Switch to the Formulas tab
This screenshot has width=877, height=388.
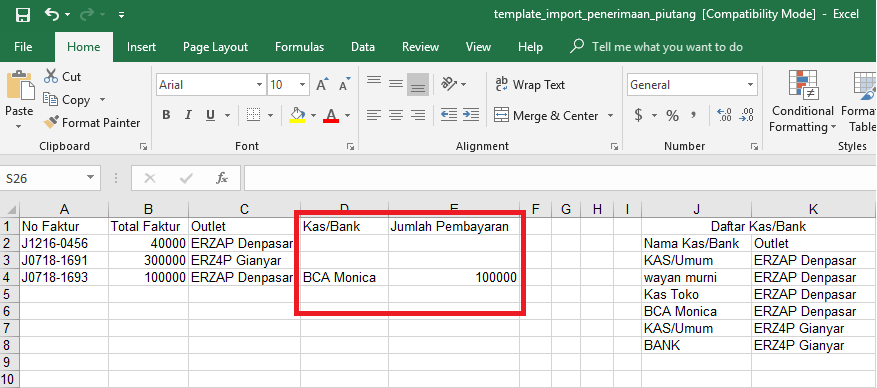(x=299, y=47)
